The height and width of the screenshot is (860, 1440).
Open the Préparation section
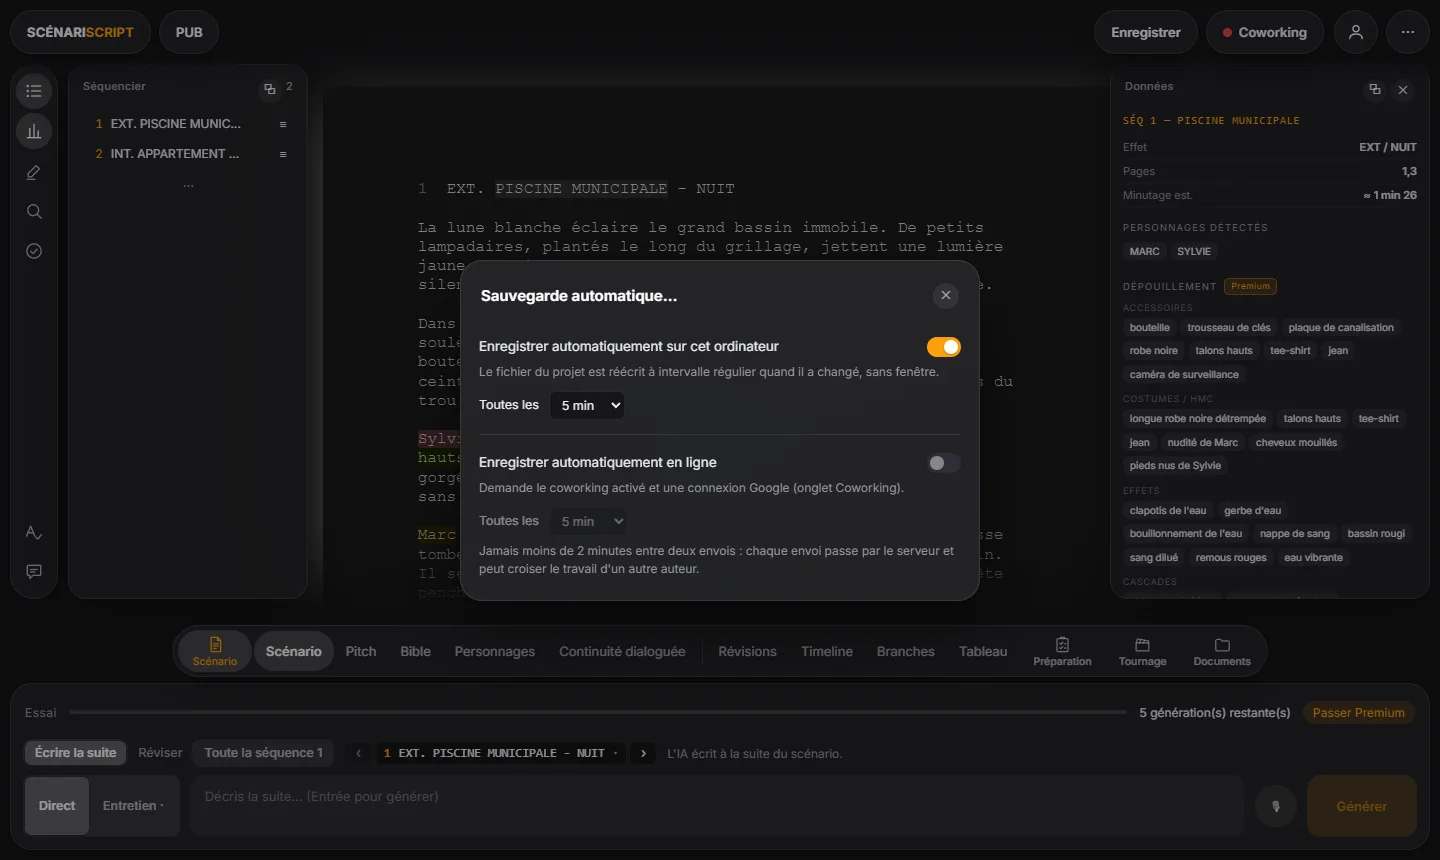(x=1062, y=651)
